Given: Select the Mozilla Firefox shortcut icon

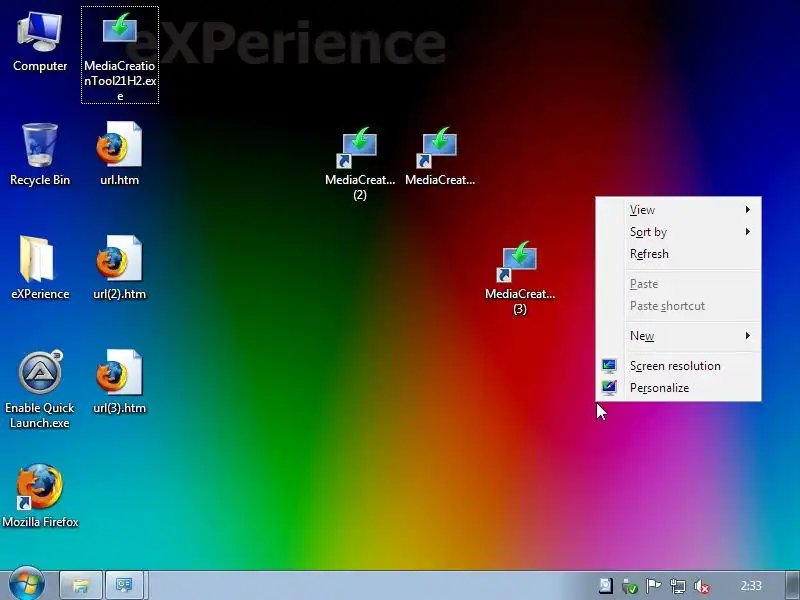Looking at the screenshot, I should 40,495.
